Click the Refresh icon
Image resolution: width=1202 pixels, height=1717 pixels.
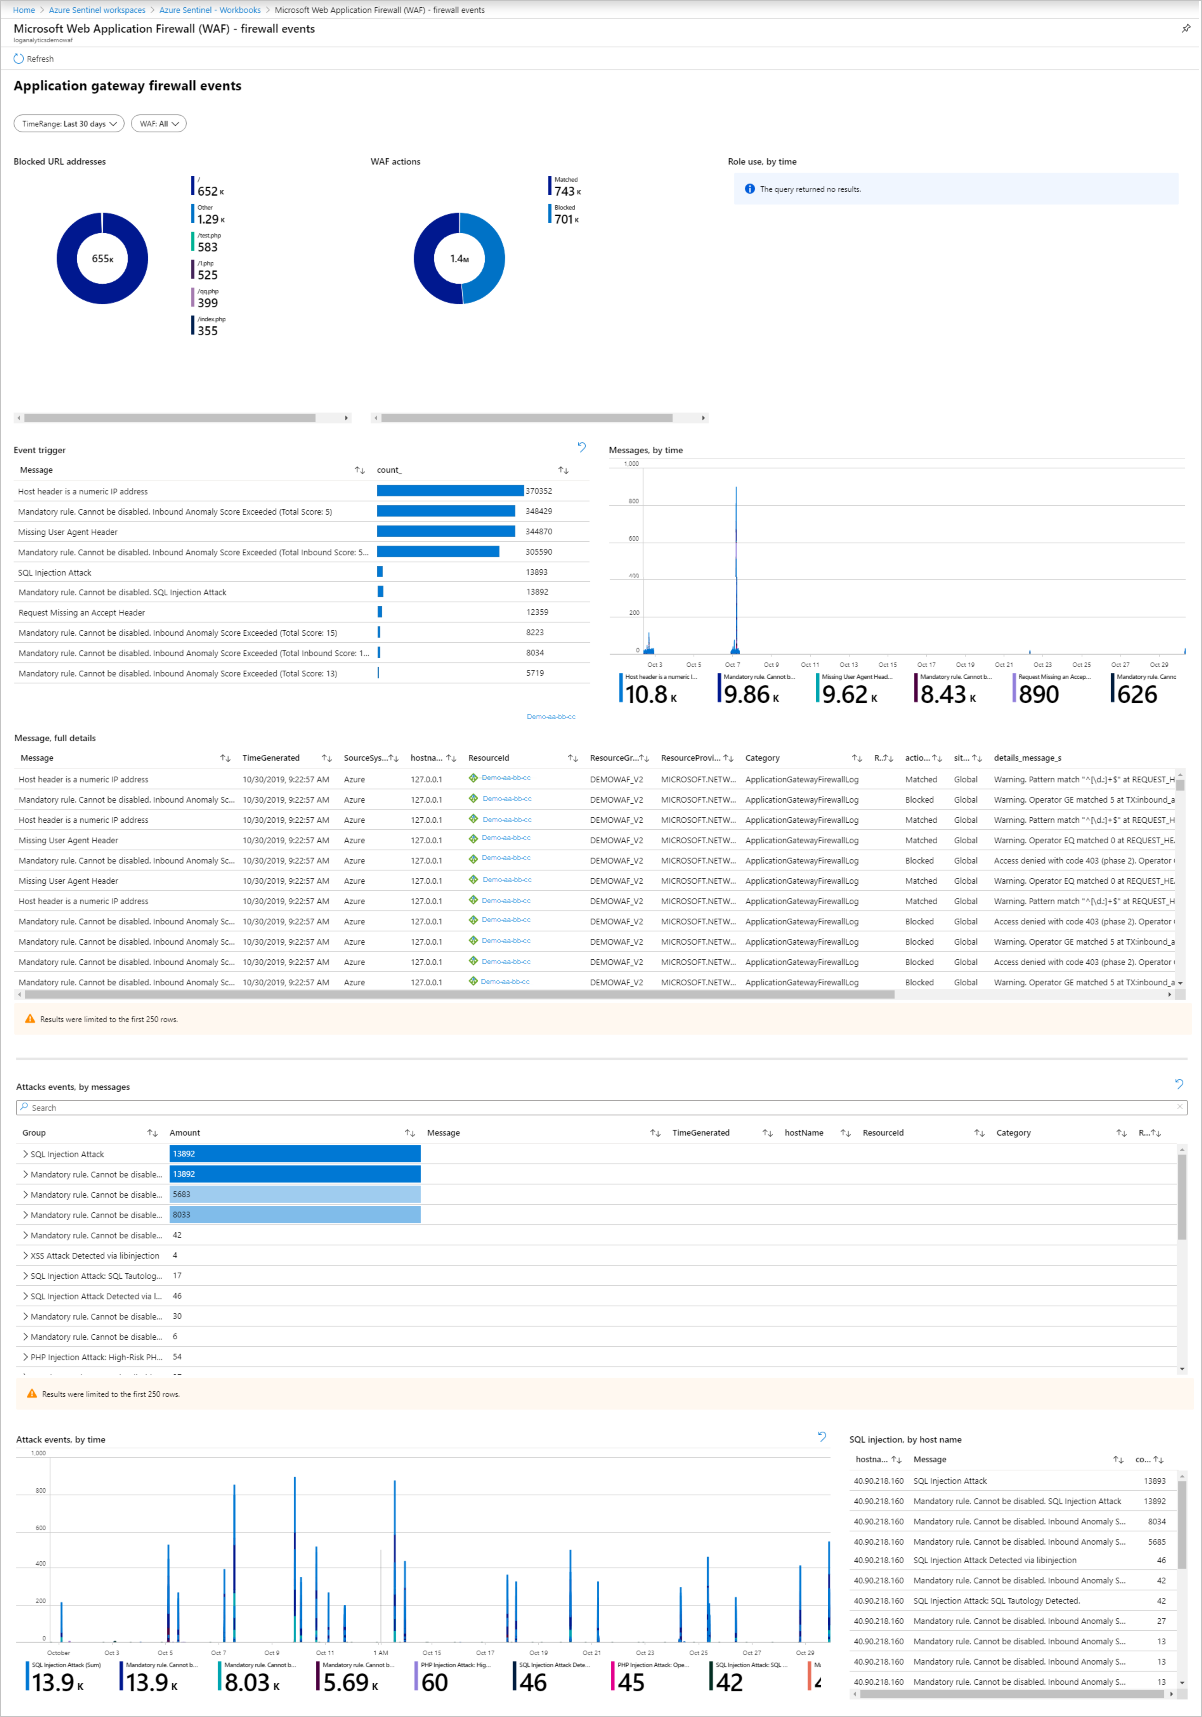coord(18,59)
